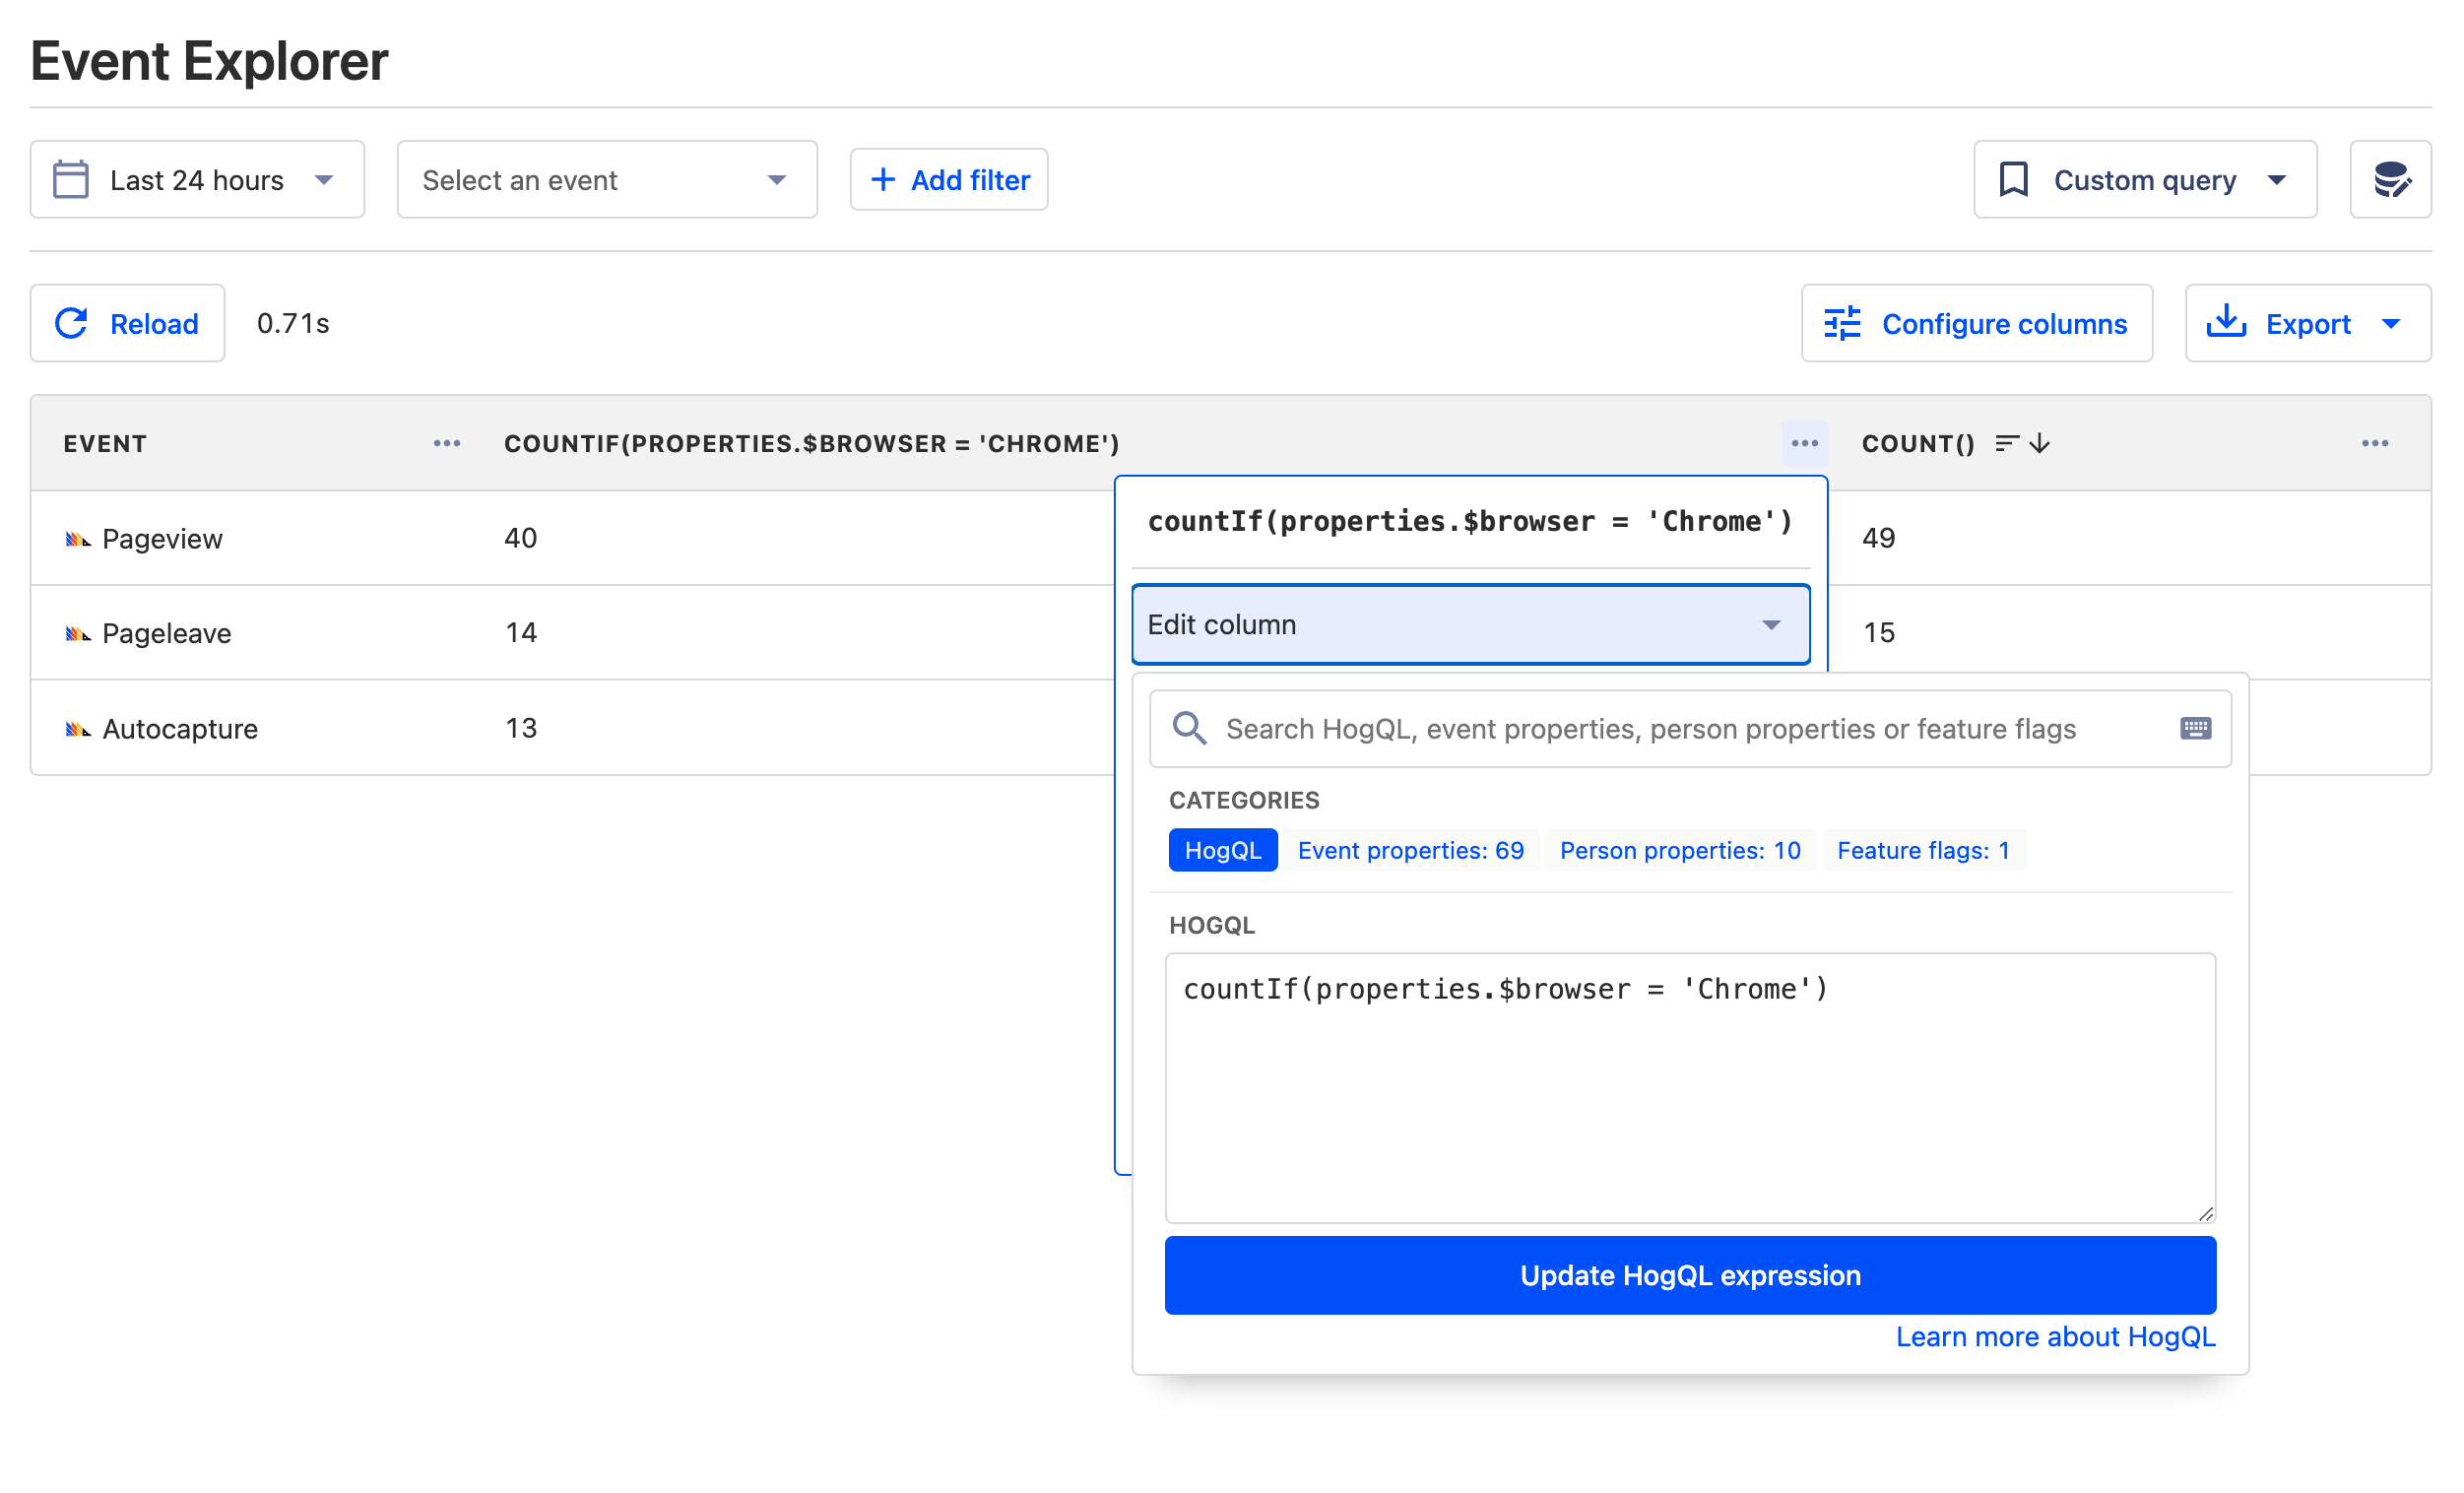Image resolution: width=2464 pixels, height=1493 pixels.
Task: Open the COUNT() column three-dot menu
Action: 2374,443
